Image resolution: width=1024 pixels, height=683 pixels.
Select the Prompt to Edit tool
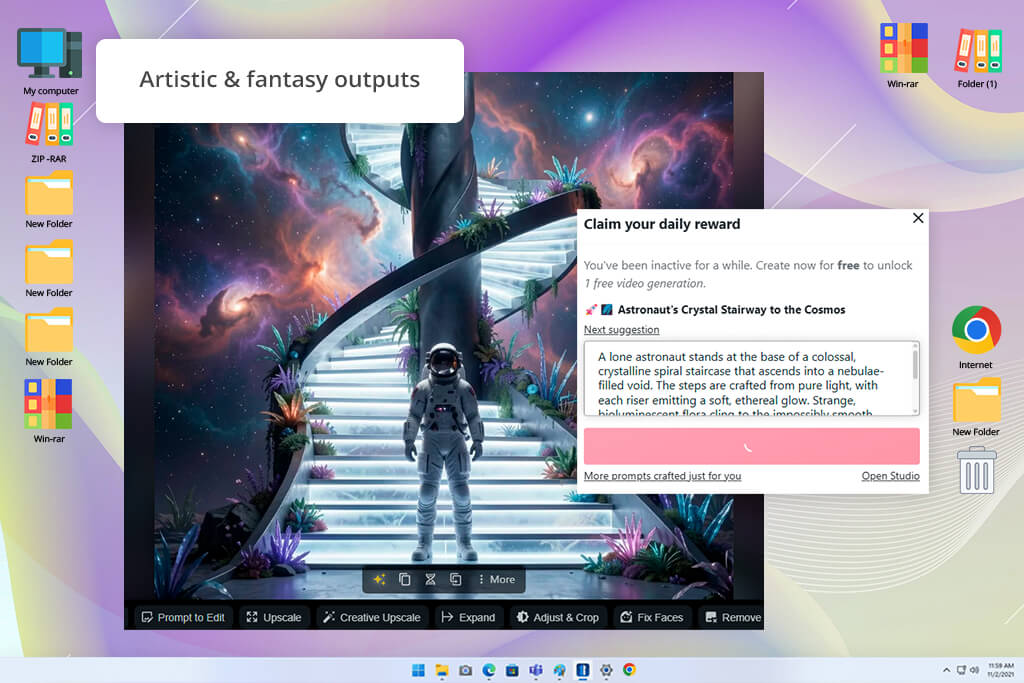[x=183, y=617]
